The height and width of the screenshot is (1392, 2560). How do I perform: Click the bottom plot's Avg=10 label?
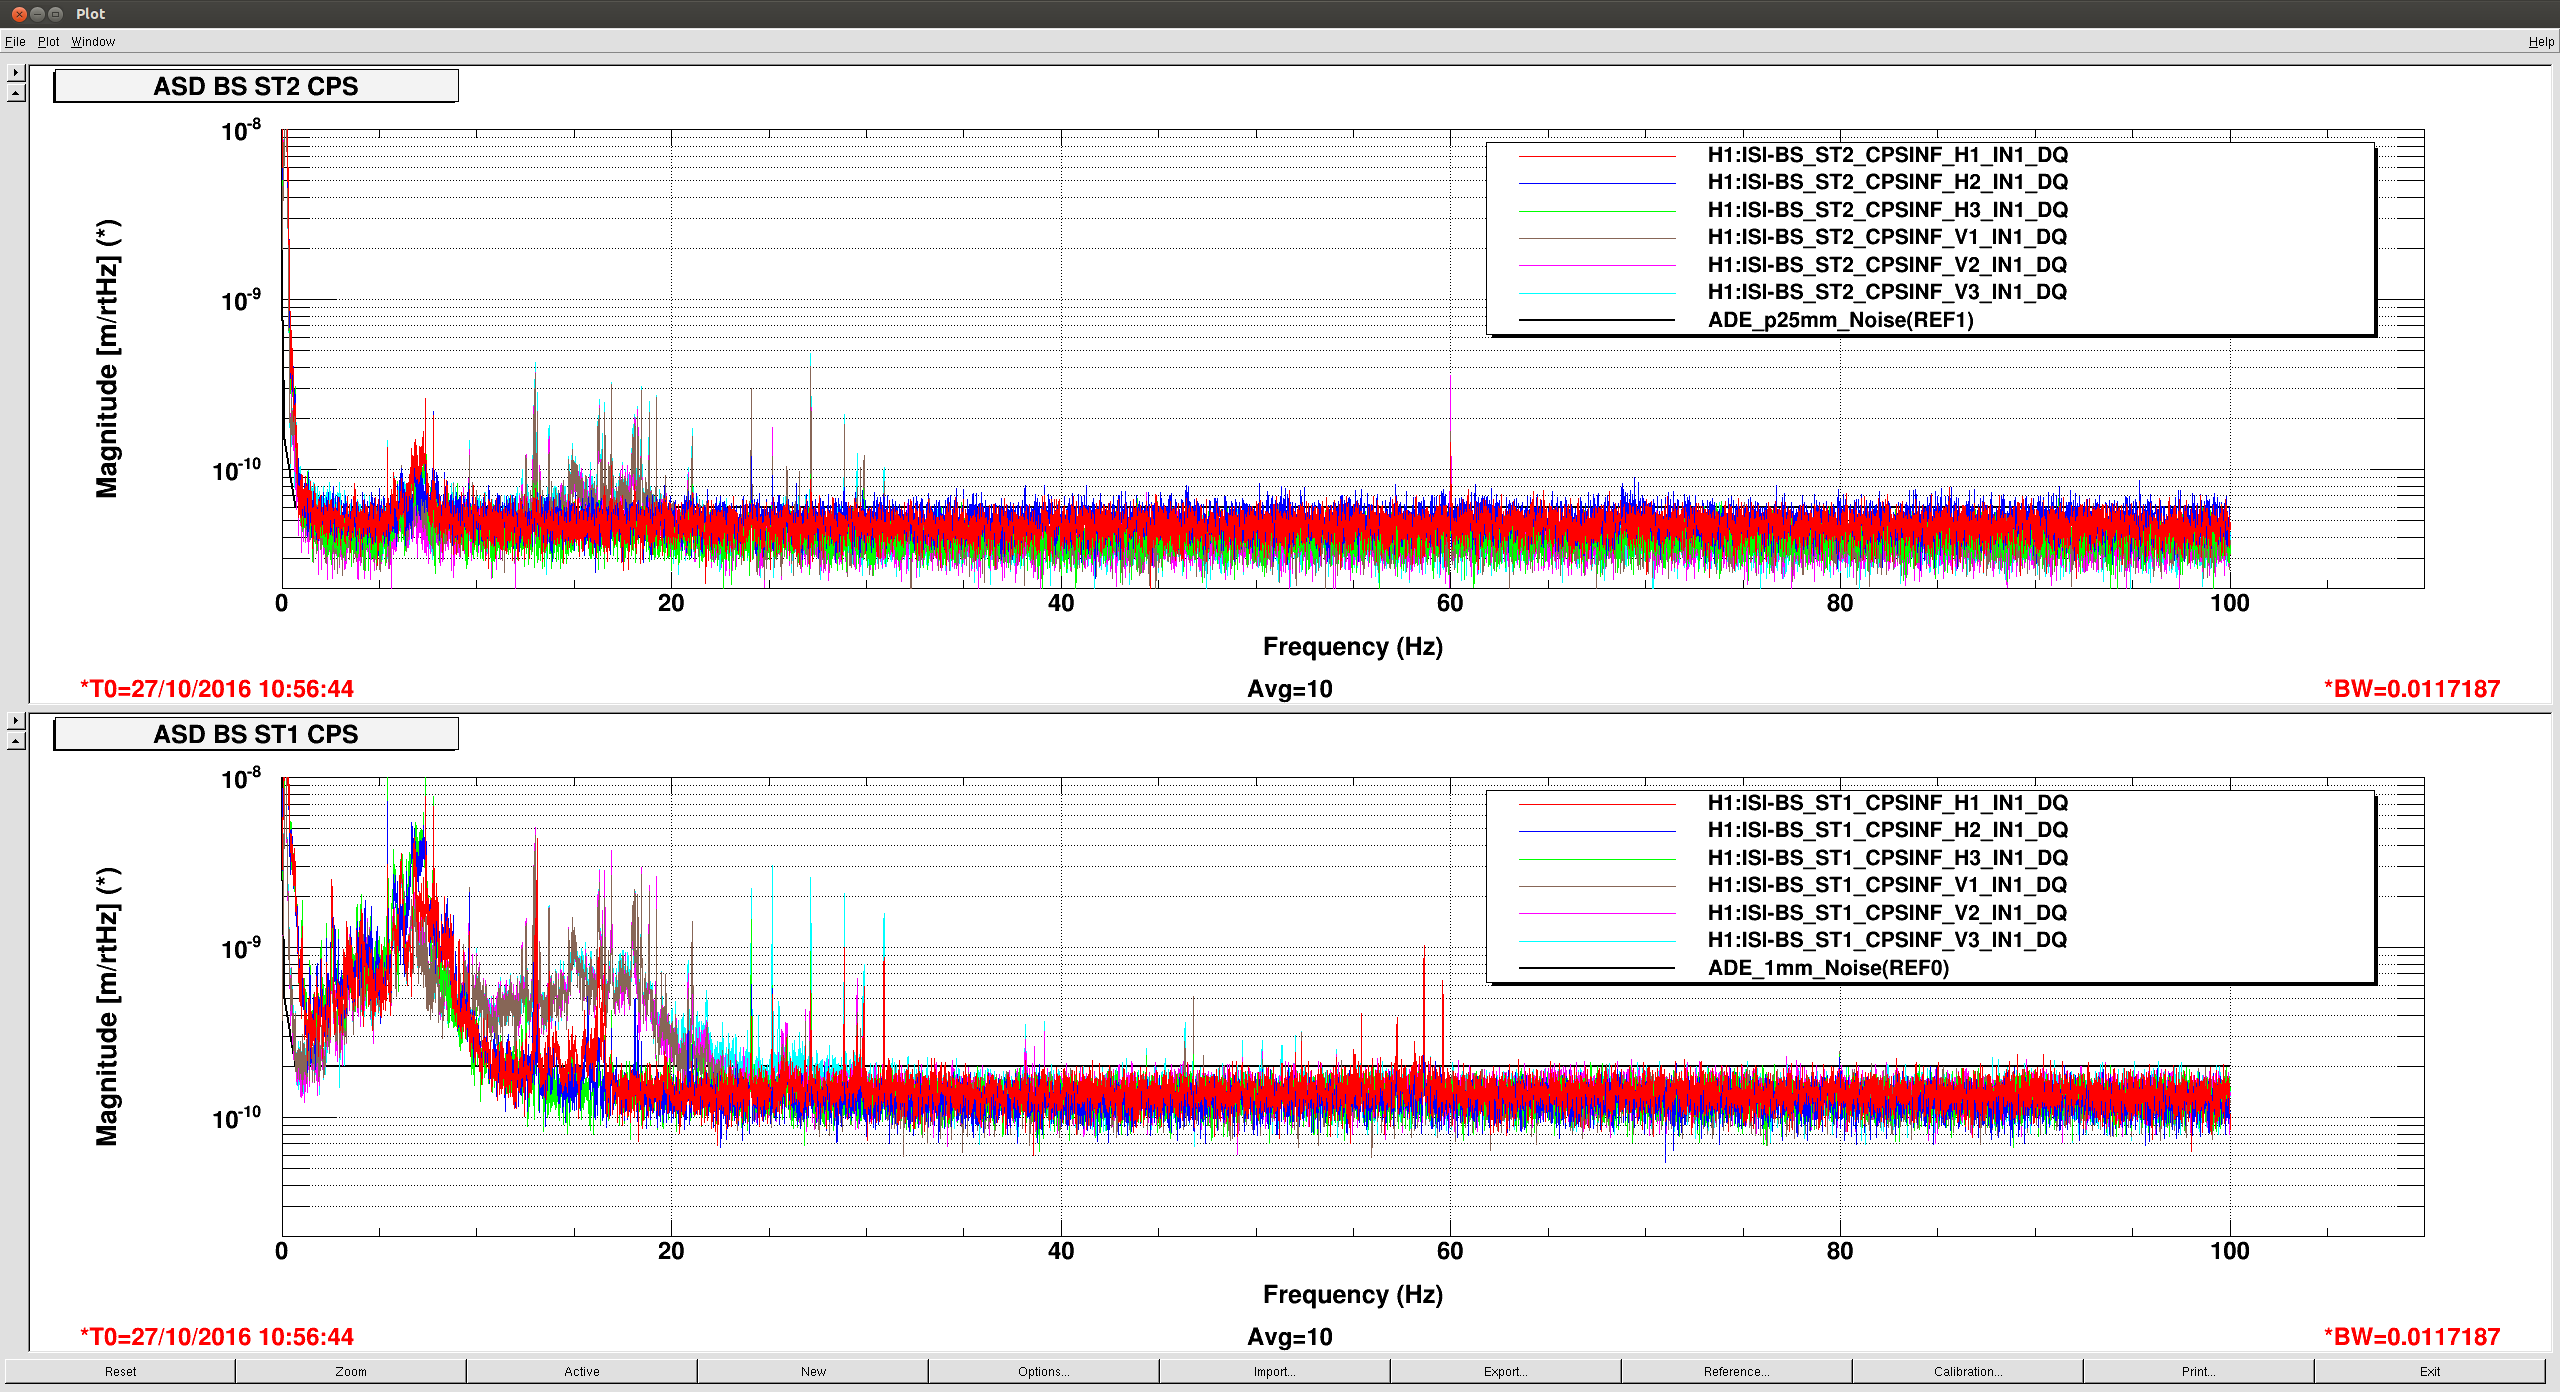click(1290, 1337)
